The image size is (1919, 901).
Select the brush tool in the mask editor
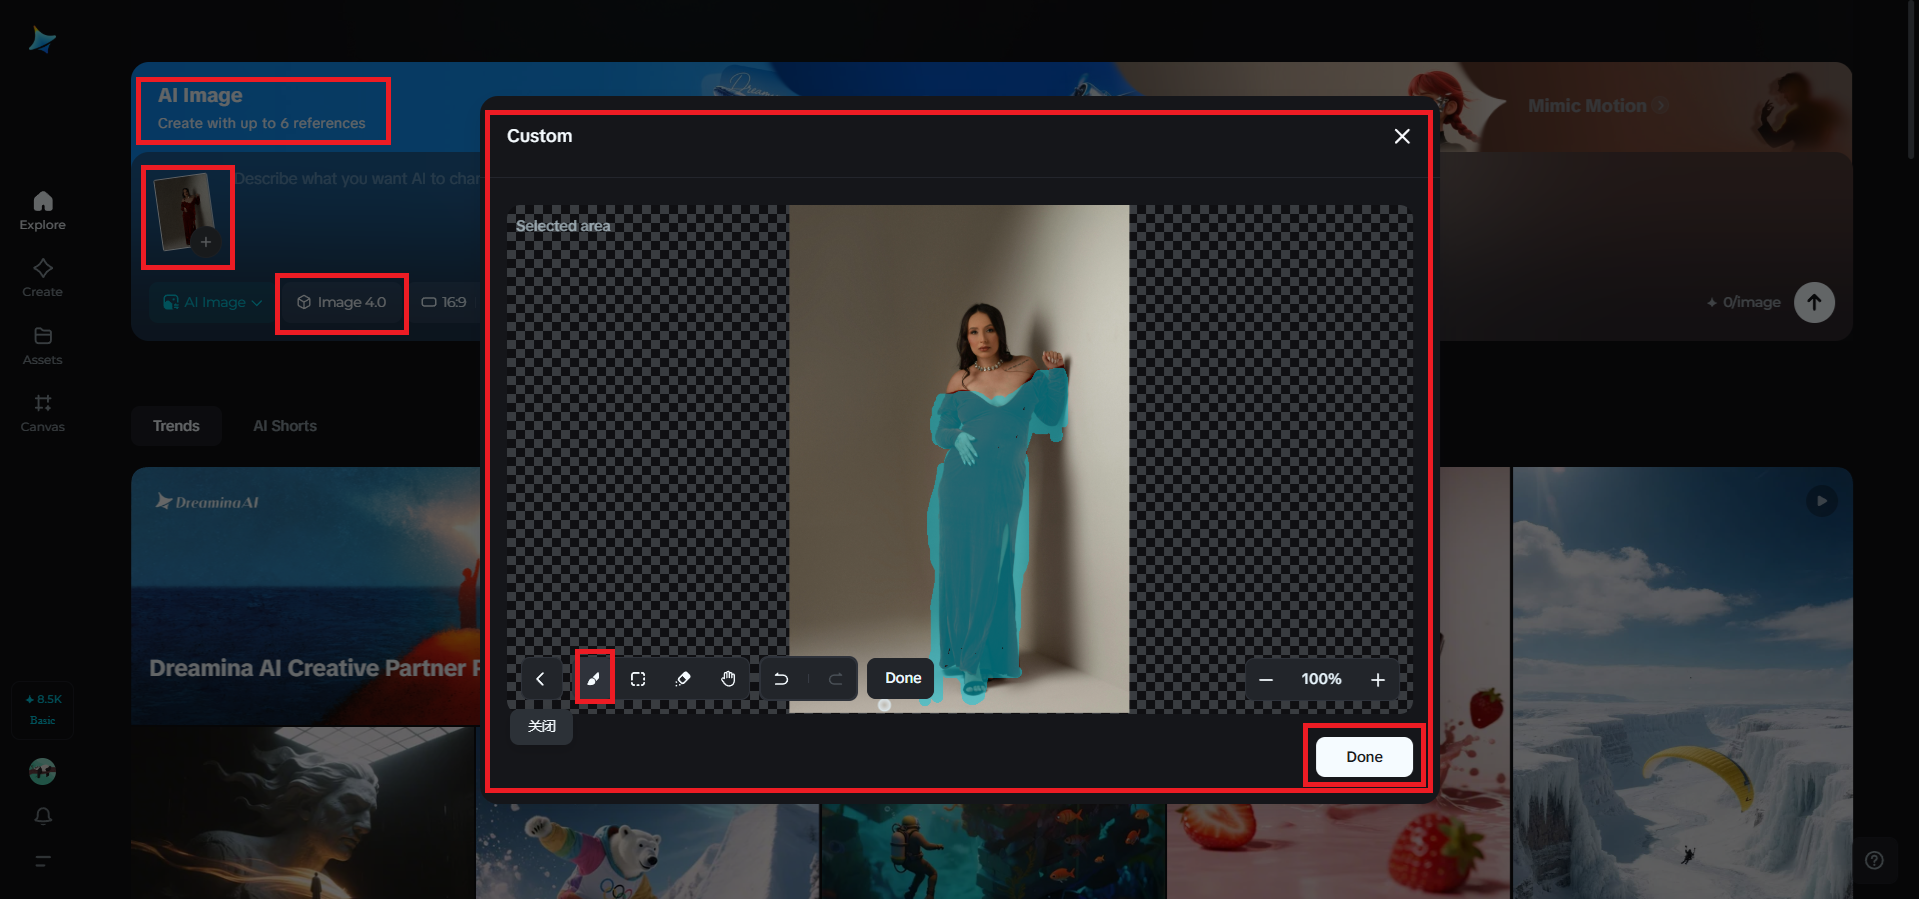pos(594,678)
